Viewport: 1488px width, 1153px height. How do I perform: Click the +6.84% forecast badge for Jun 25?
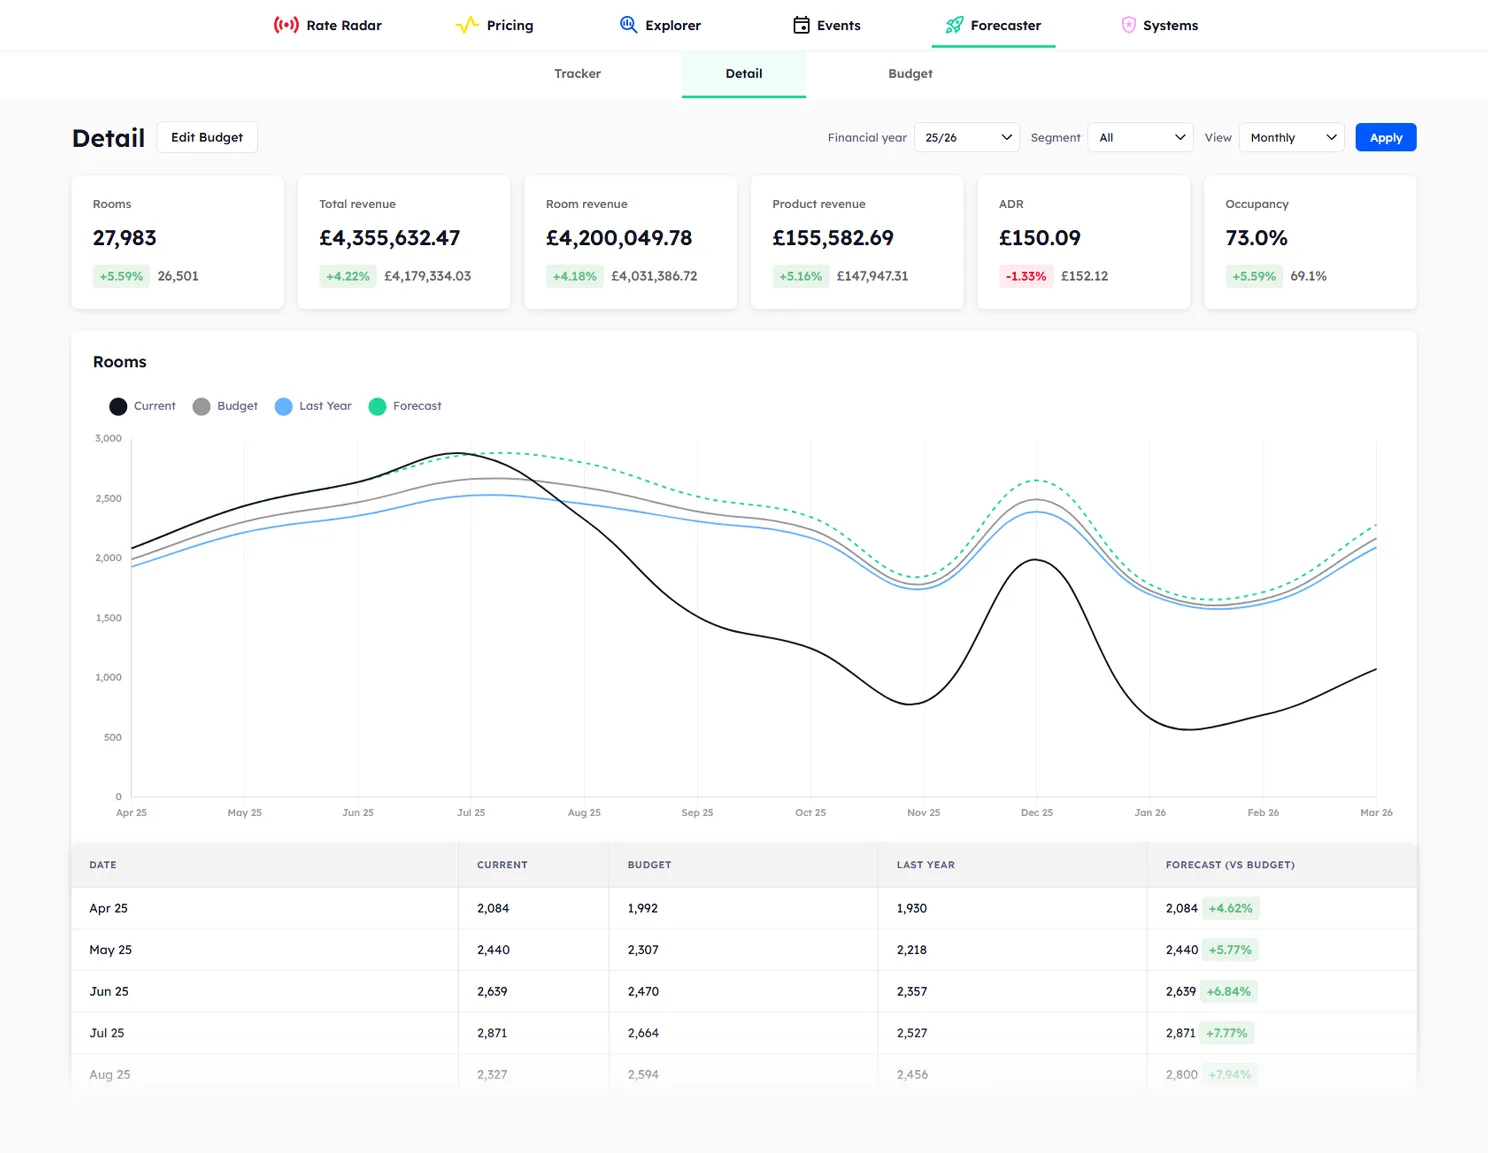point(1229,992)
